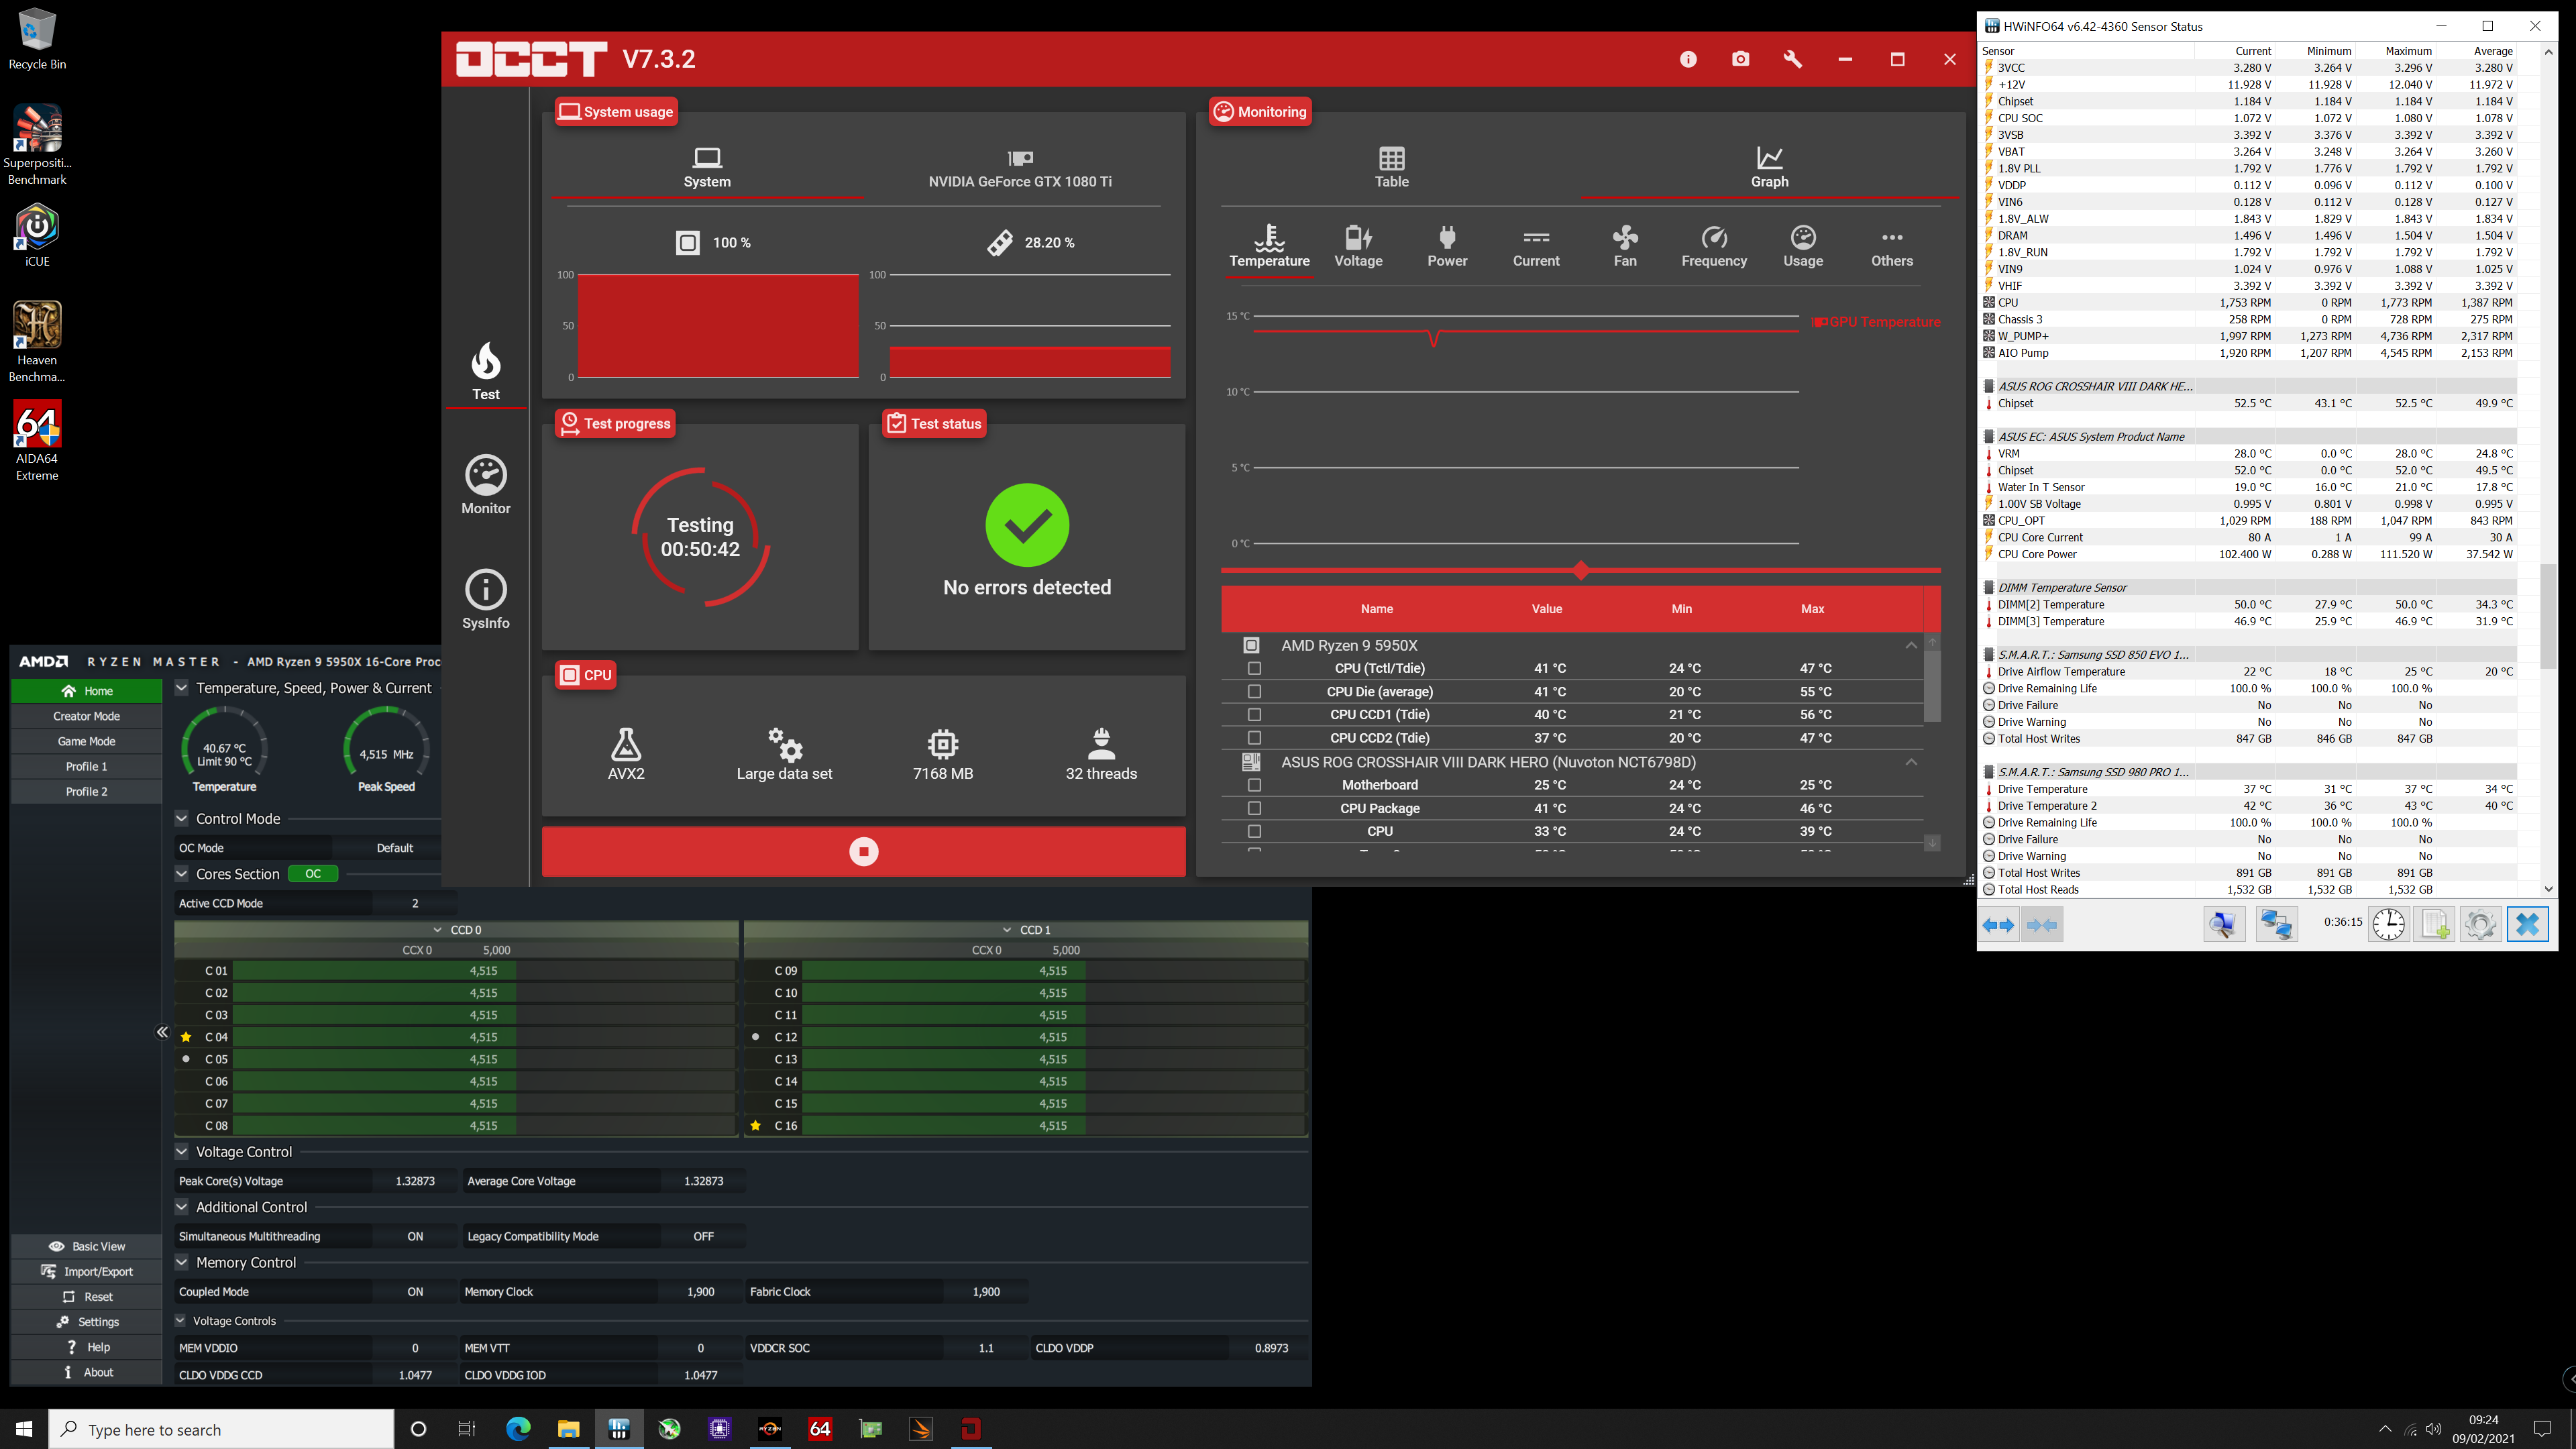The height and width of the screenshot is (1449, 2576).
Task: Check the Motherboard temperature checkbox
Action: pos(1254,785)
